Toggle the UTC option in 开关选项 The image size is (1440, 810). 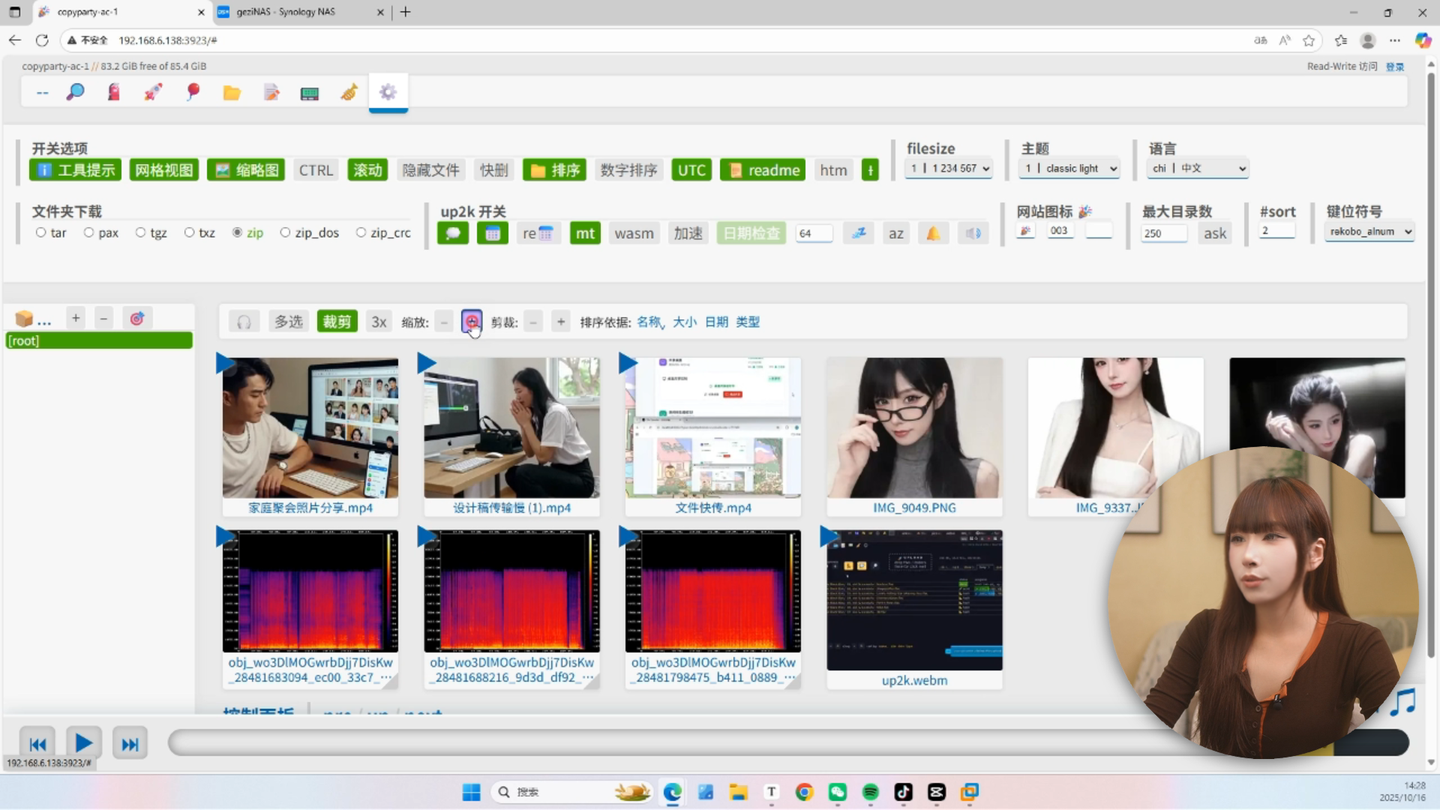pos(691,170)
